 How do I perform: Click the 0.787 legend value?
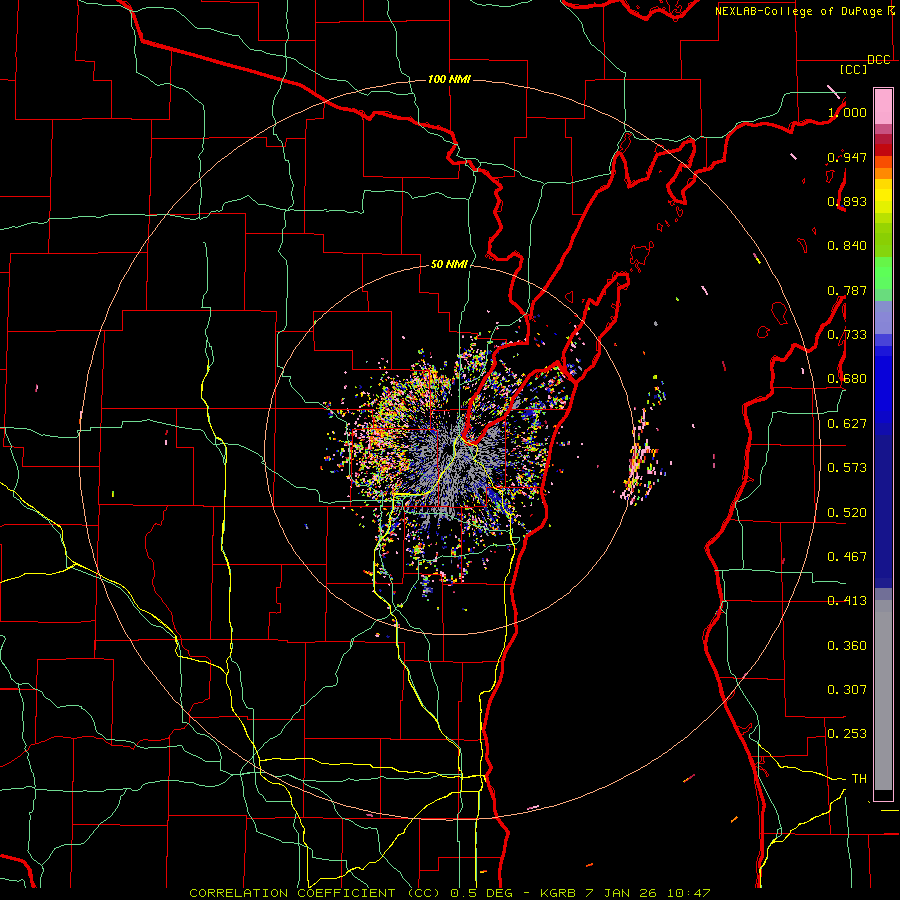pyautogui.click(x=847, y=290)
